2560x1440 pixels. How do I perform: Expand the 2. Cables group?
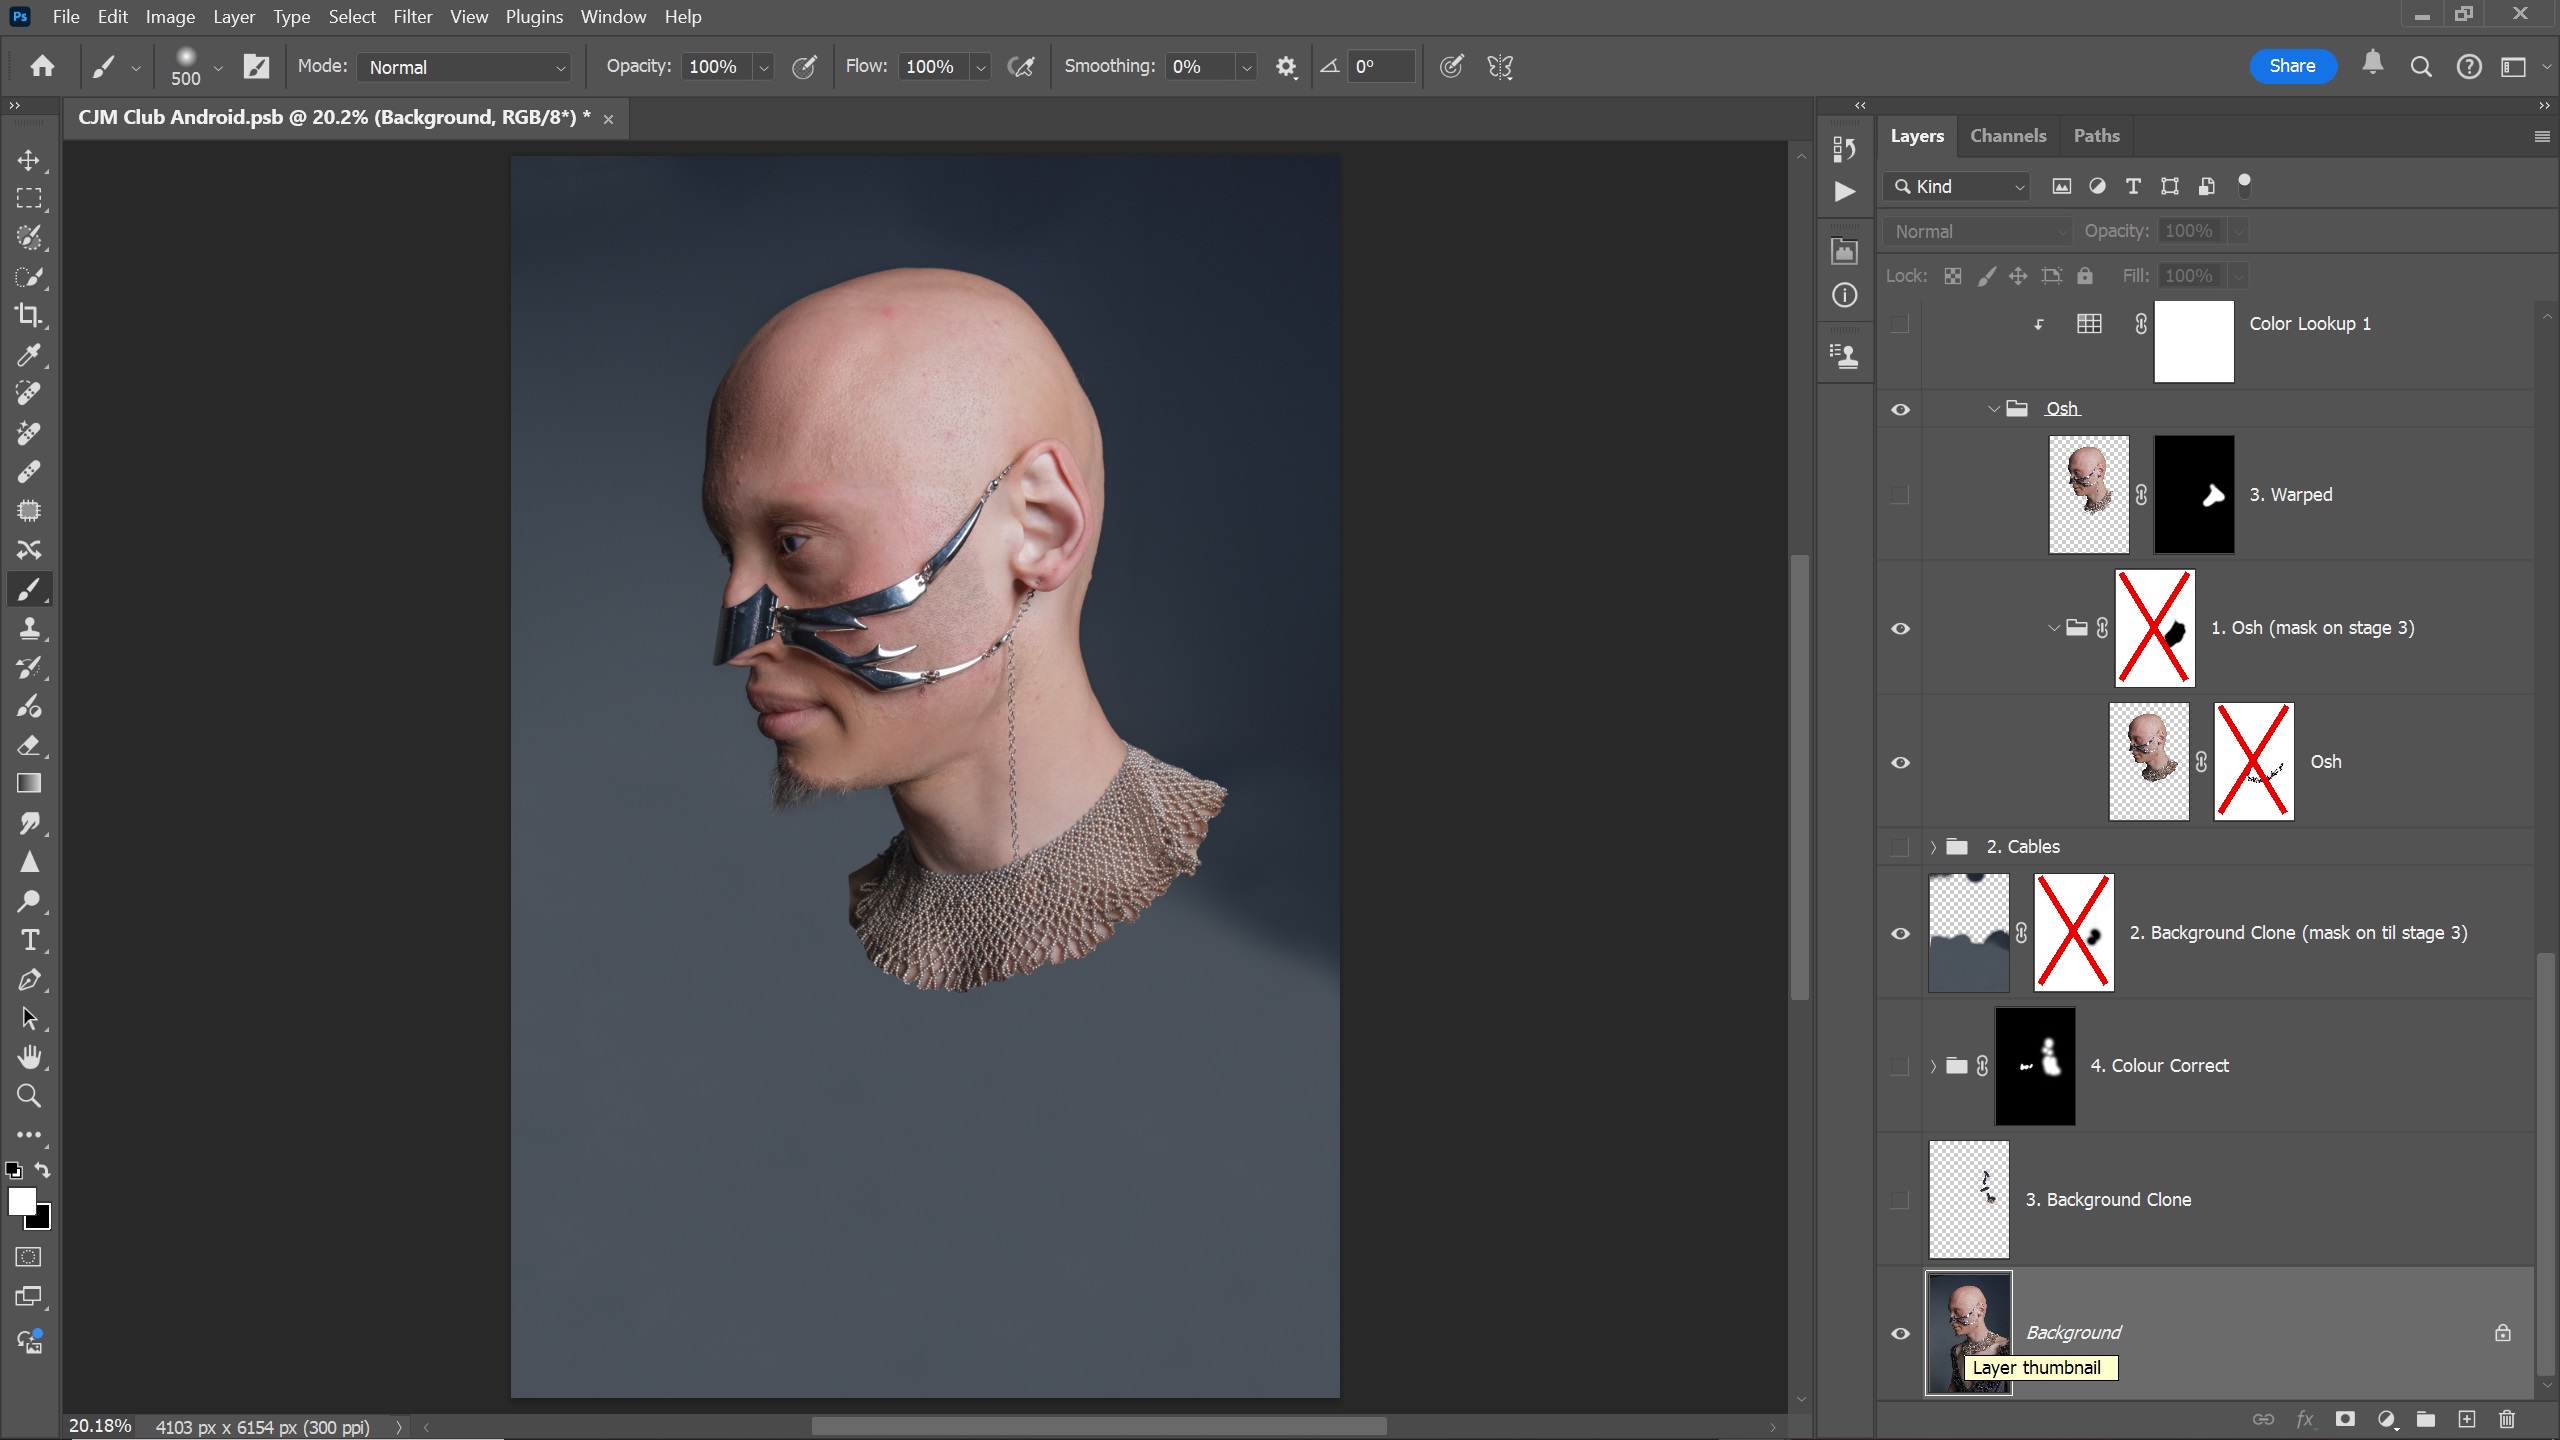(x=1933, y=847)
